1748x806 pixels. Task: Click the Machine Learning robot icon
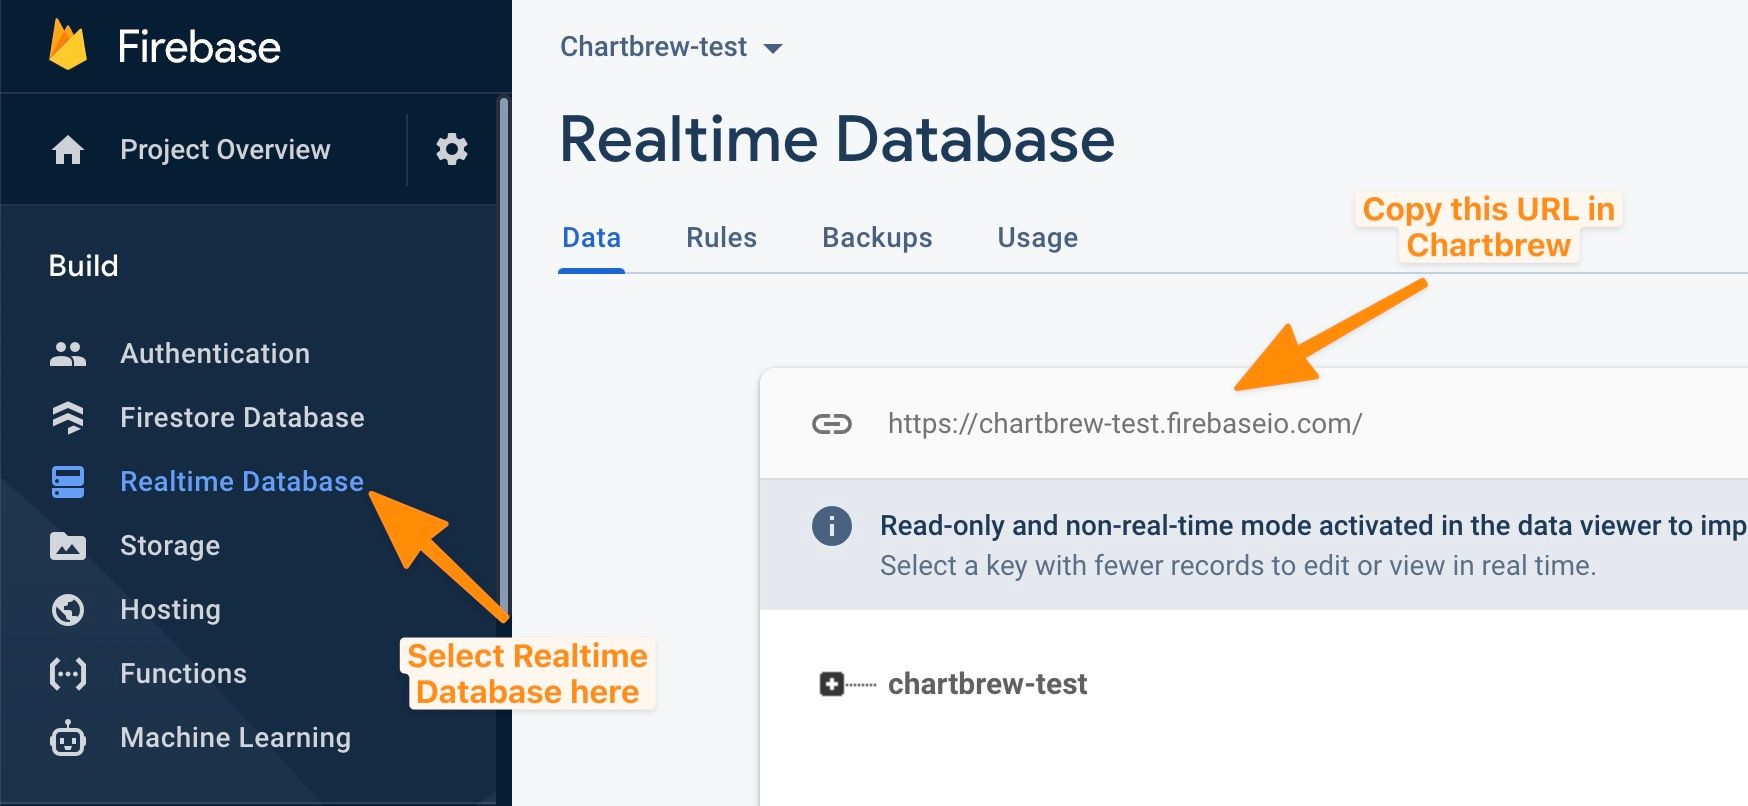68,738
